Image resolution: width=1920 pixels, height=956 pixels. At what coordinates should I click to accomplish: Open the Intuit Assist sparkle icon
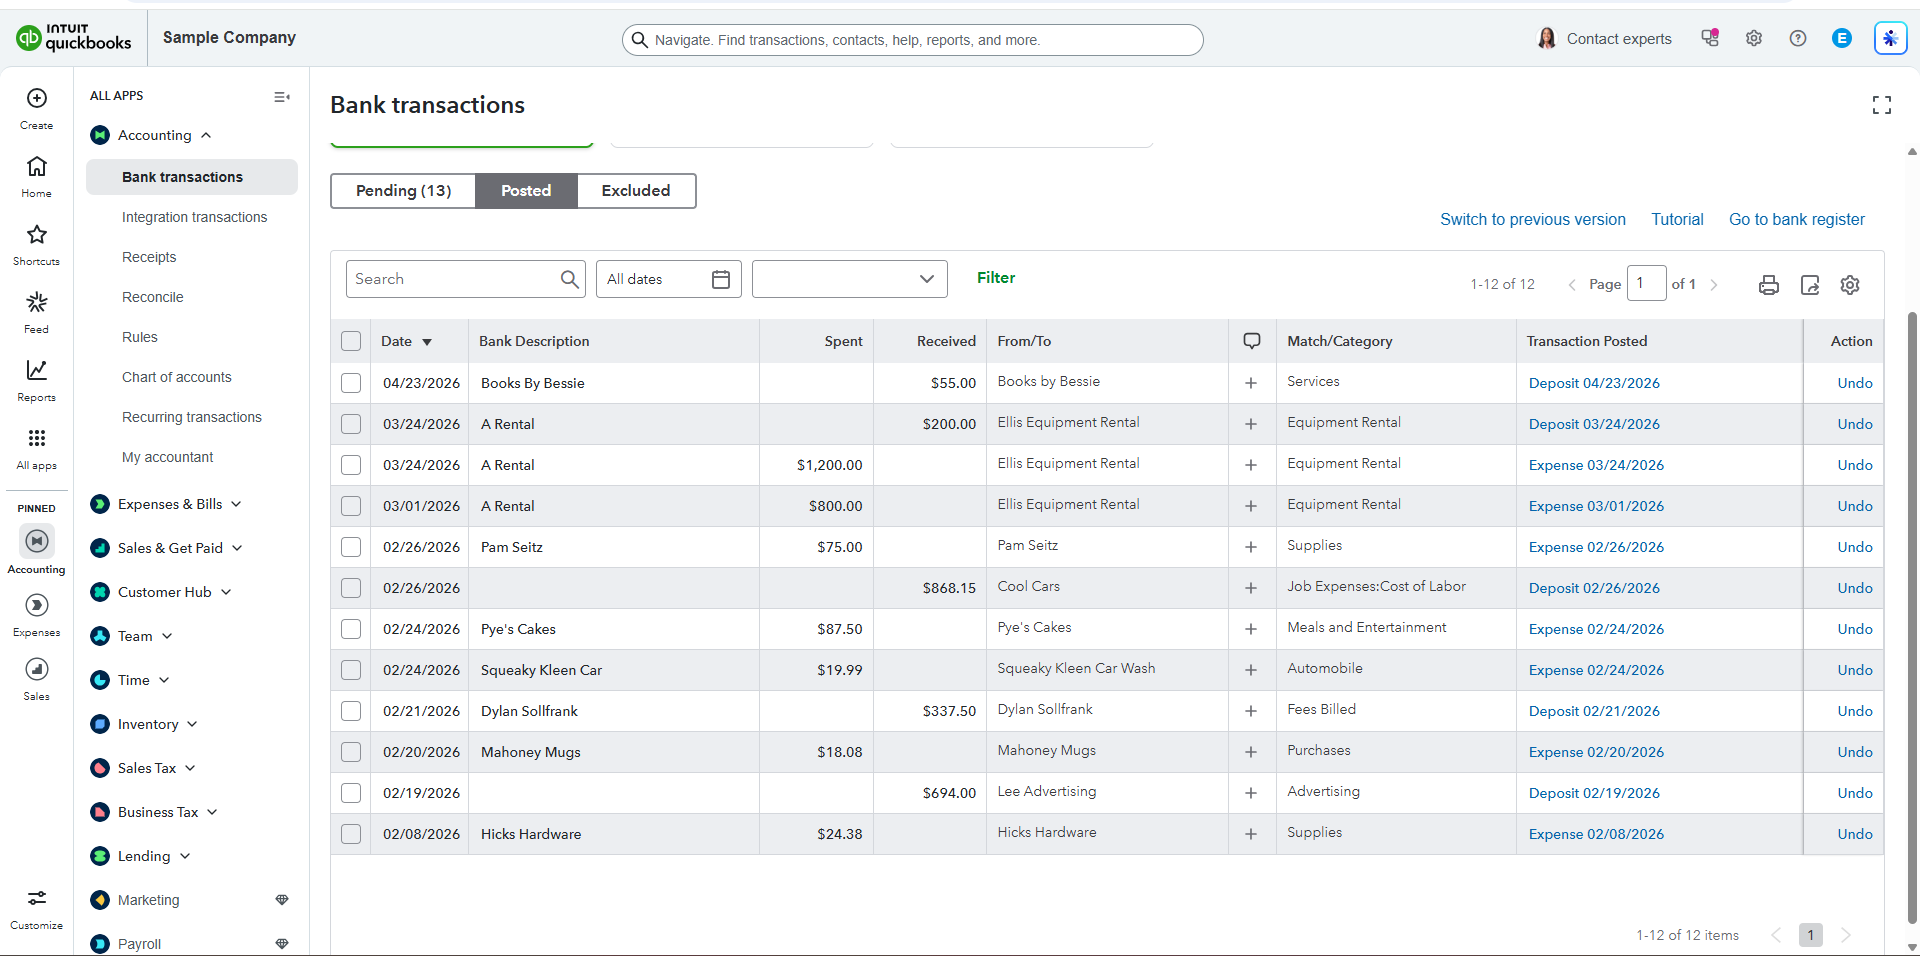pos(1890,39)
